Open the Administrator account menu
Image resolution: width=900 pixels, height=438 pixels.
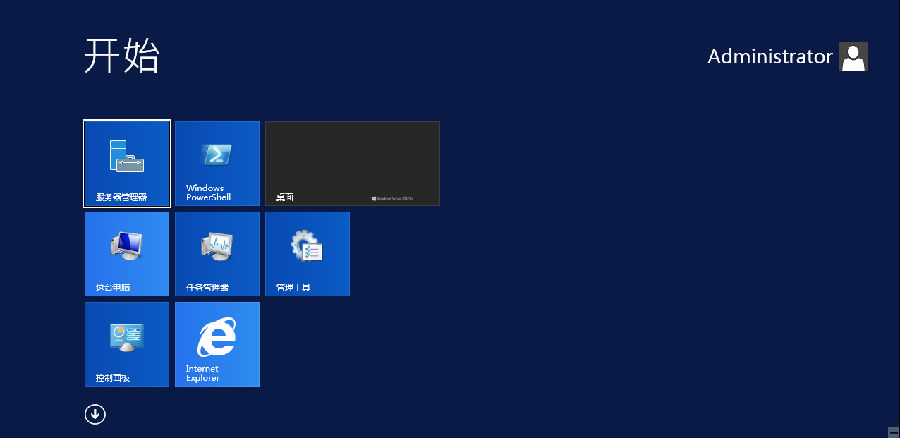788,56
